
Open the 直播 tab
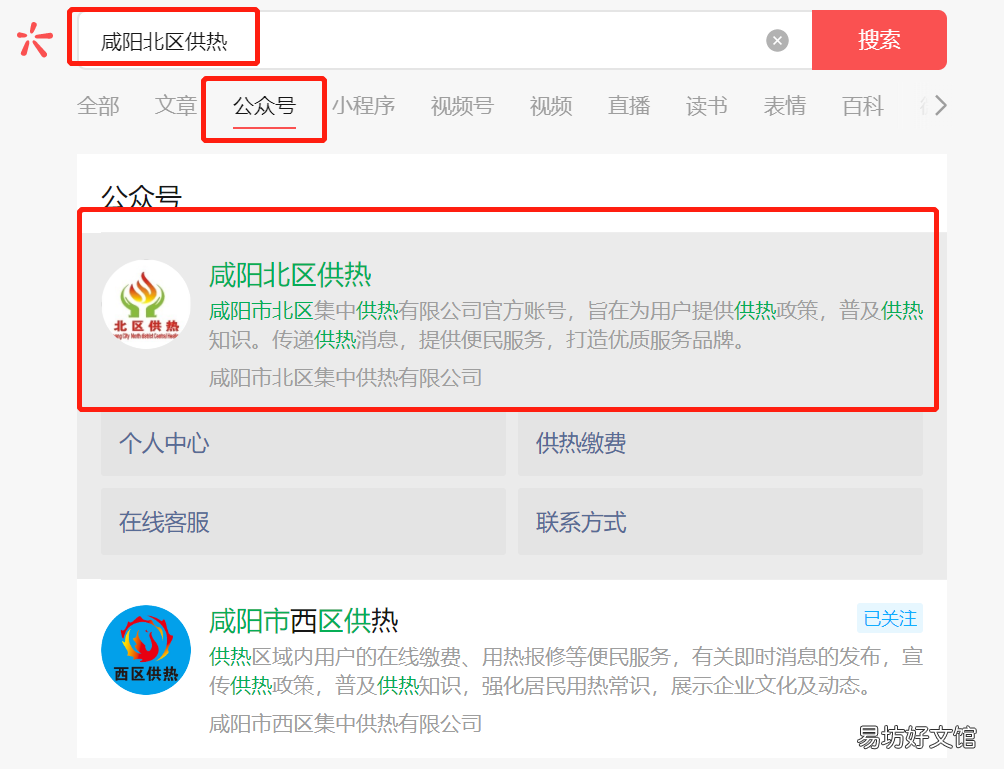tap(629, 106)
